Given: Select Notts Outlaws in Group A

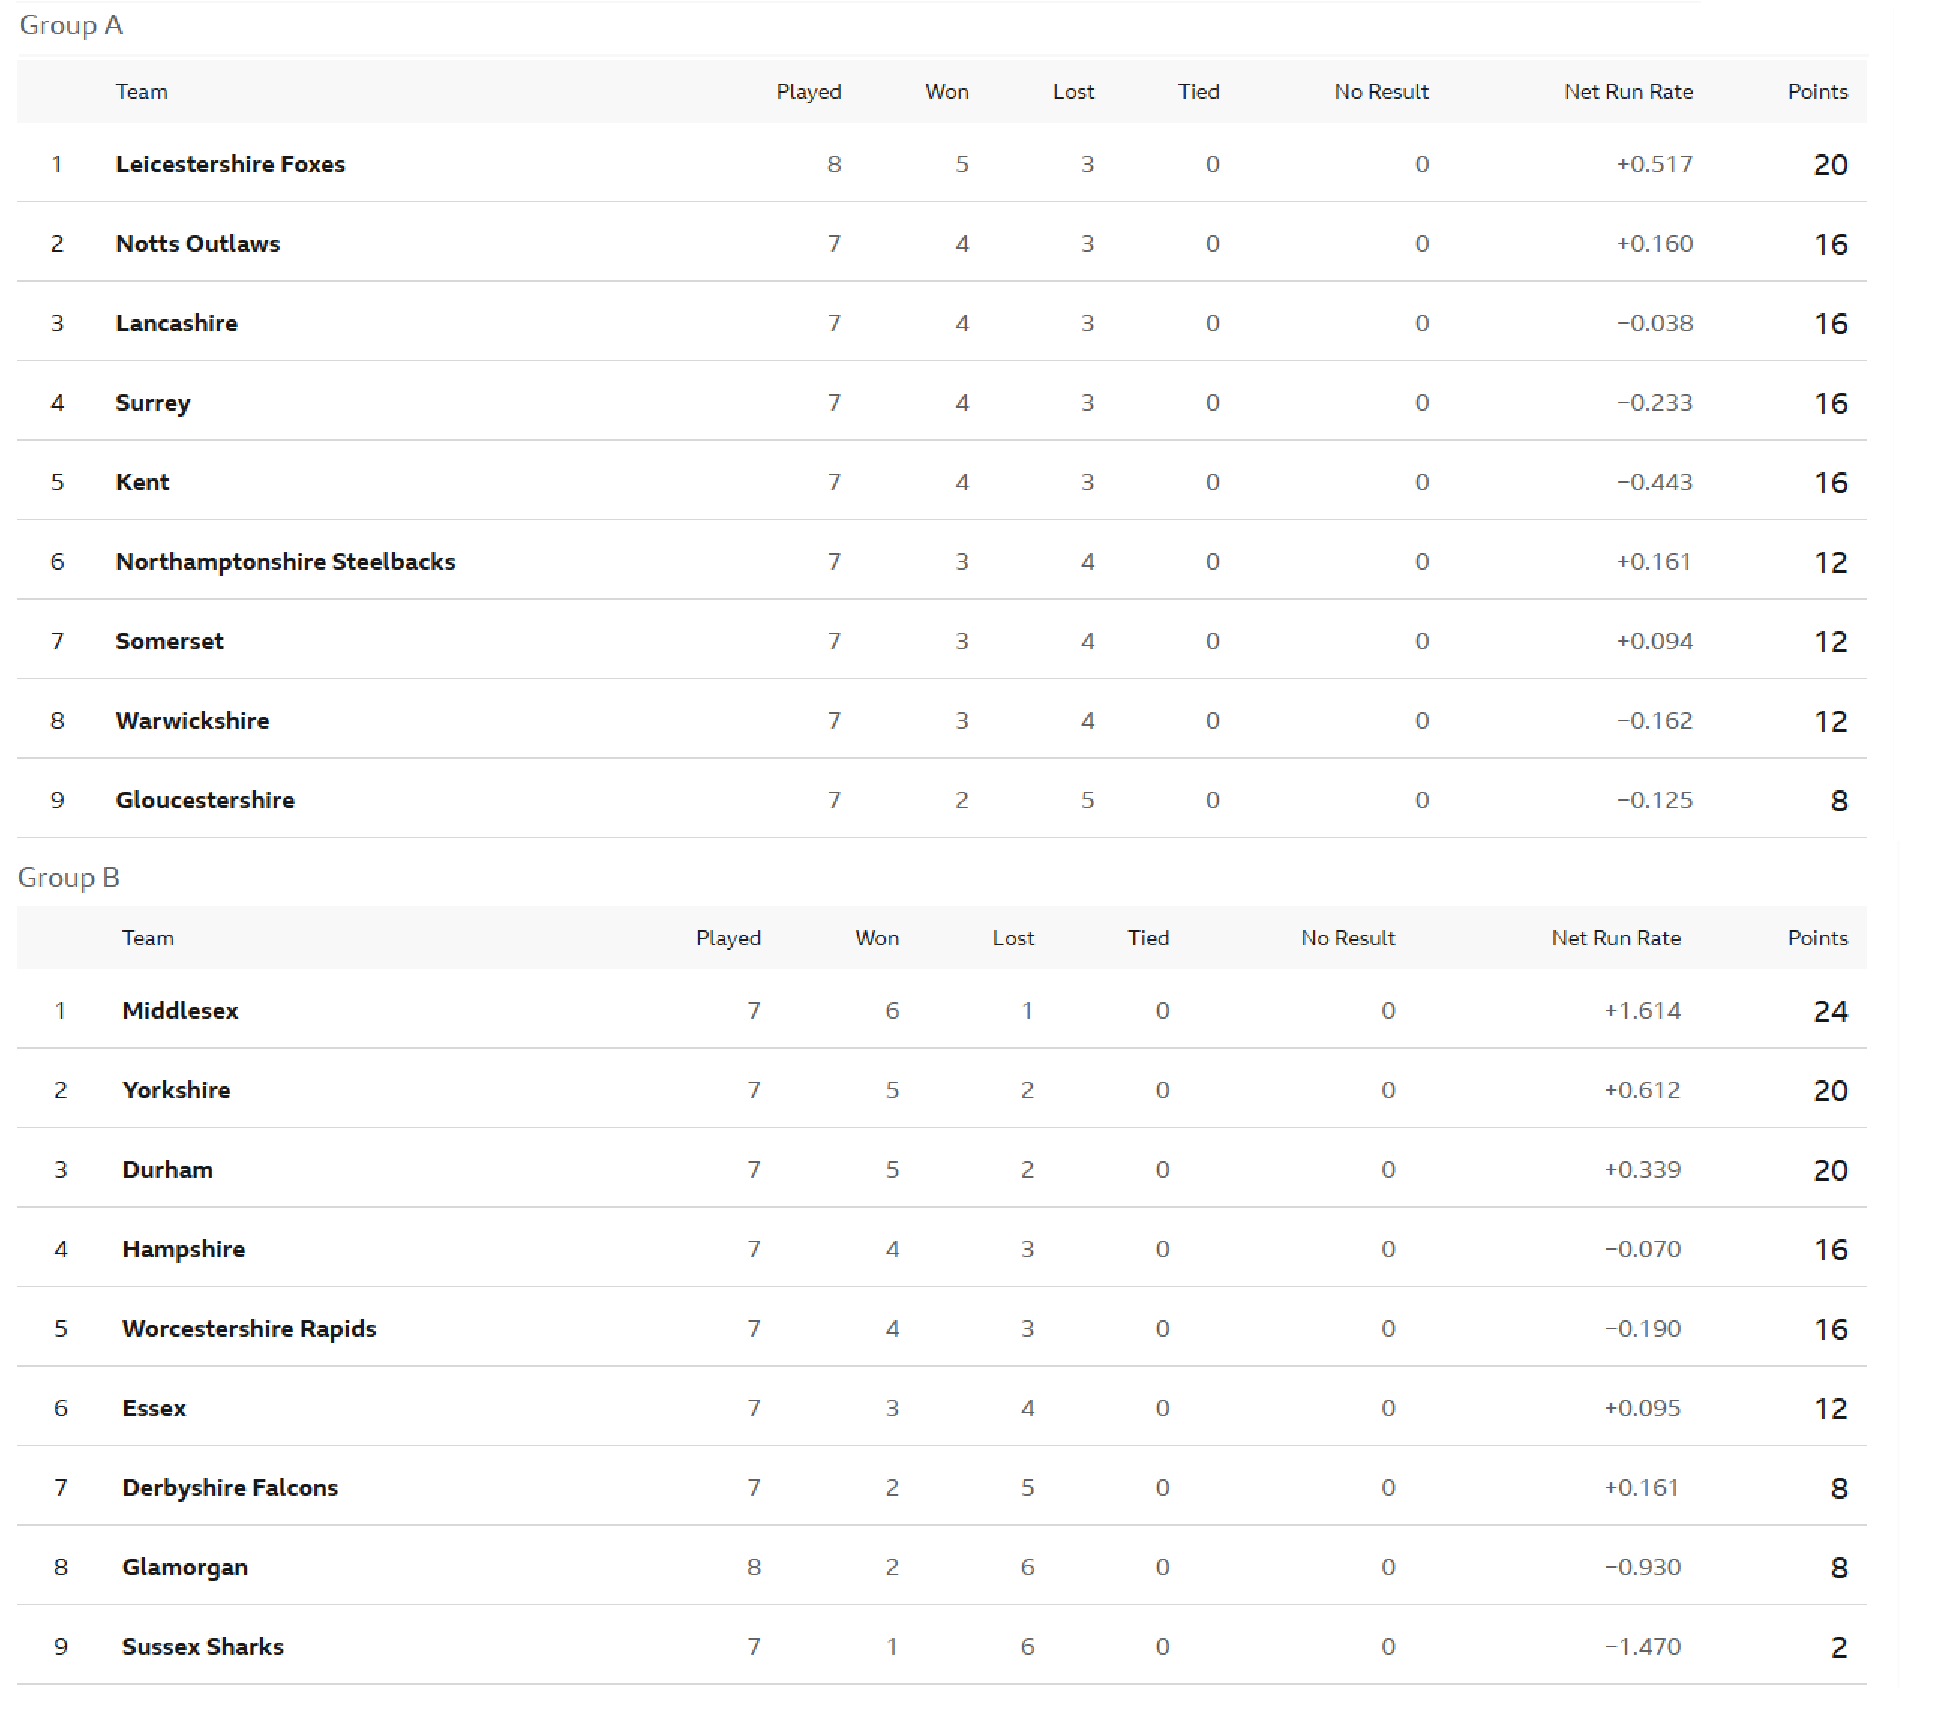Looking at the screenshot, I should (x=198, y=244).
